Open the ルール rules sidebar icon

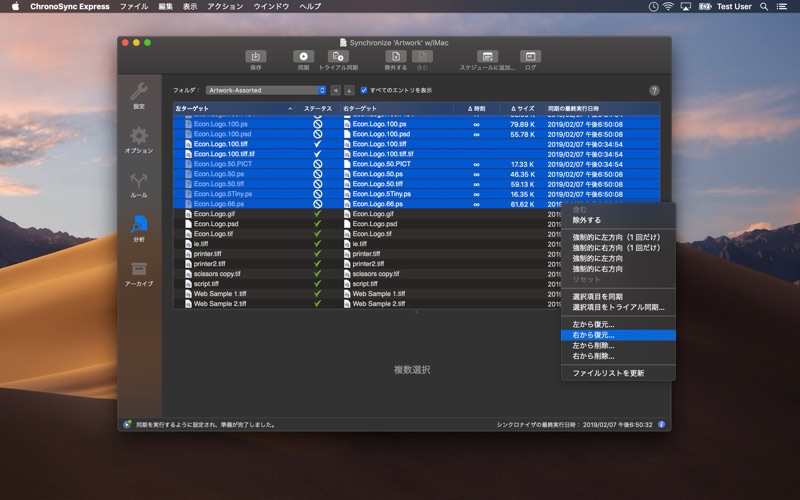[139, 181]
